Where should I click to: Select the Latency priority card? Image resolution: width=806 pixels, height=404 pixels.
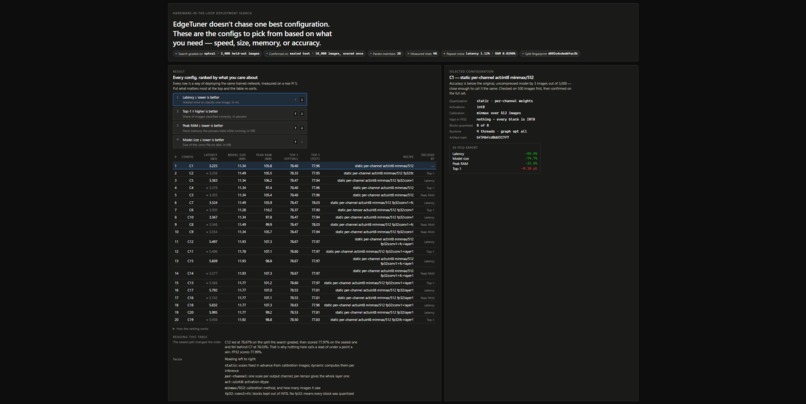[240, 100]
